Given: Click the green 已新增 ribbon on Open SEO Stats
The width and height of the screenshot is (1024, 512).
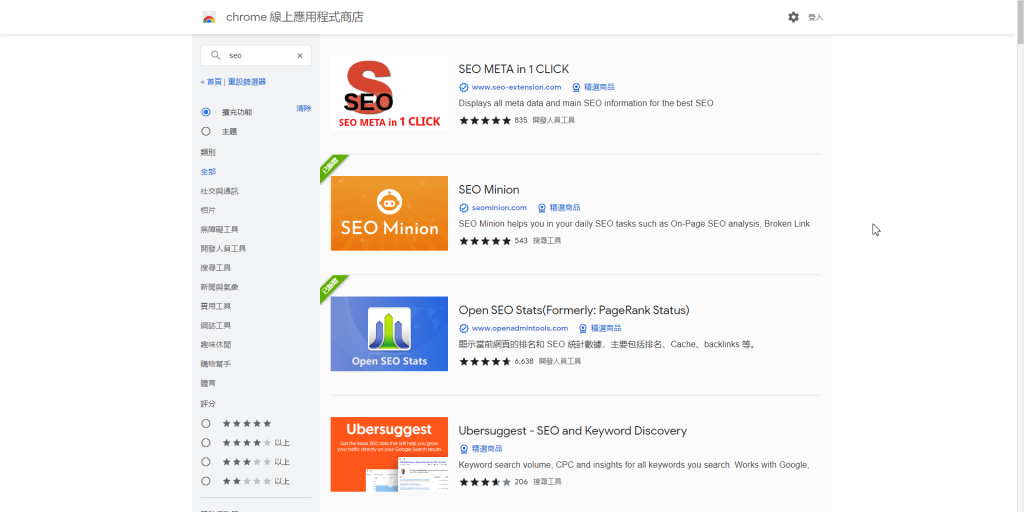Looking at the screenshot, I should (332, 288).
